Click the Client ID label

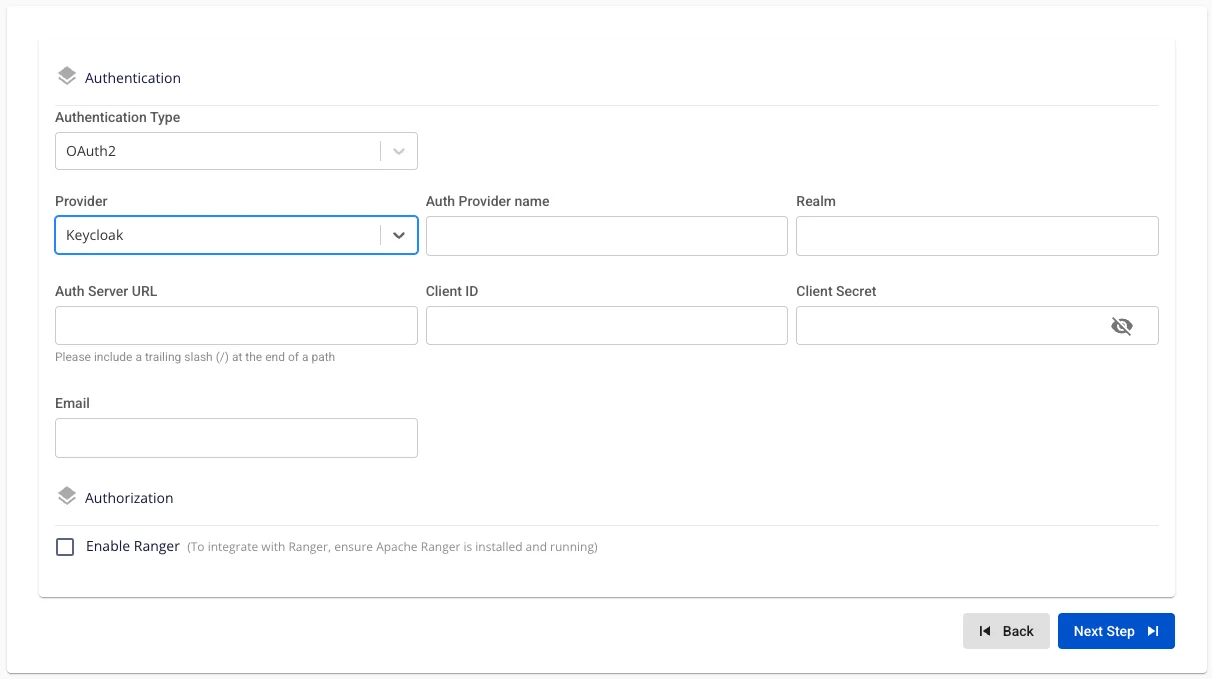[x=452, y=291]
